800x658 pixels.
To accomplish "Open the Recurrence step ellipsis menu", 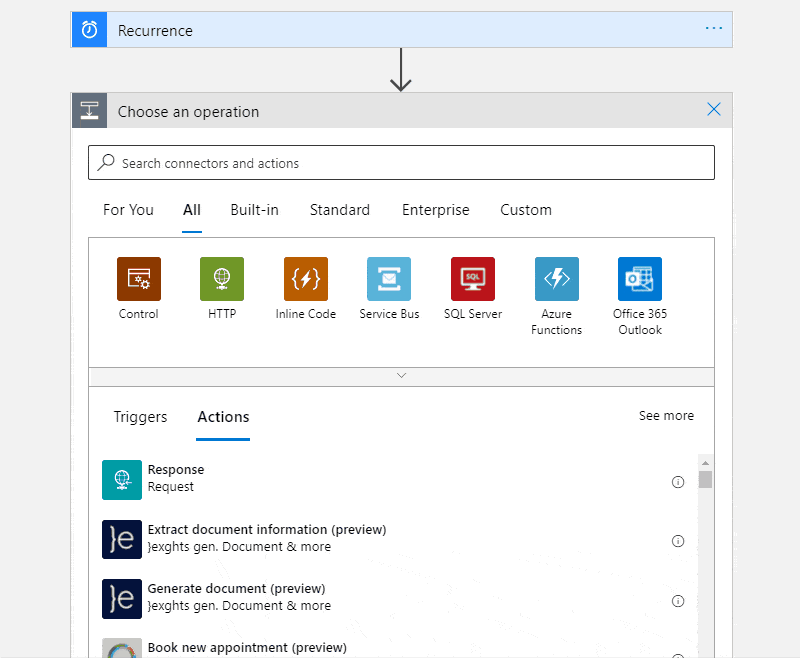I will click(x=713, y=28).
